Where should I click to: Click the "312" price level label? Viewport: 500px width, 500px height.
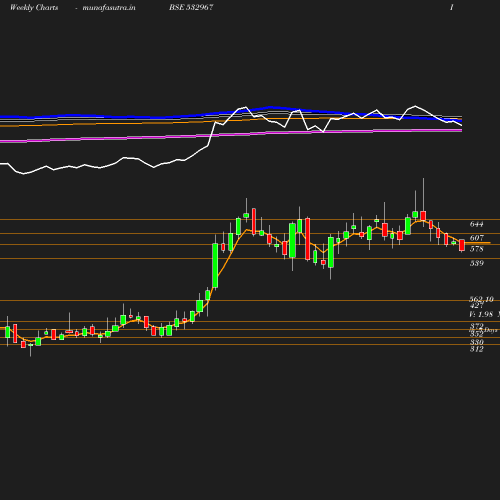477,349
